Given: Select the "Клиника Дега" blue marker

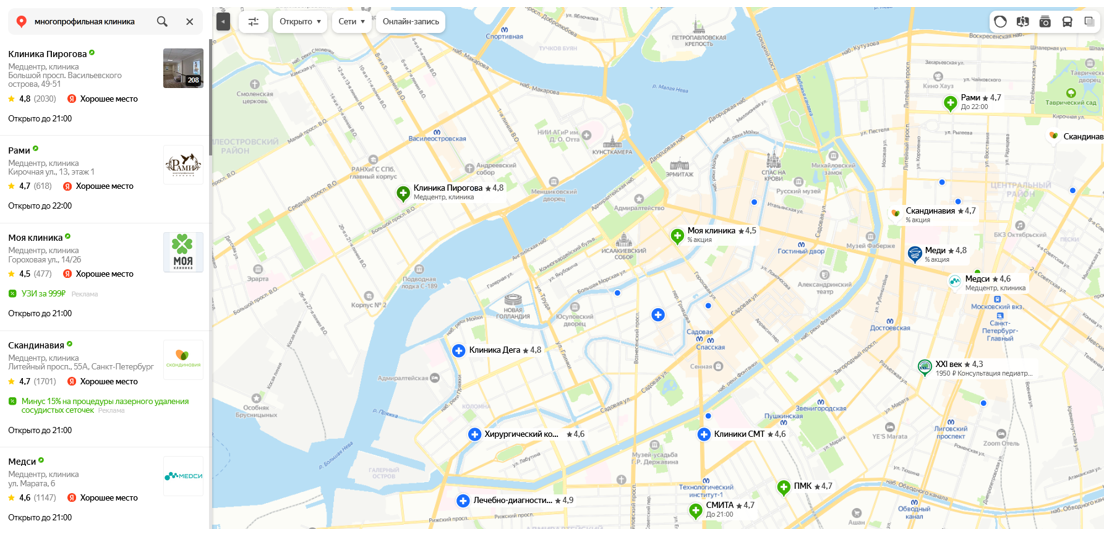Looking at the screenshot, I should pos(458,351).
